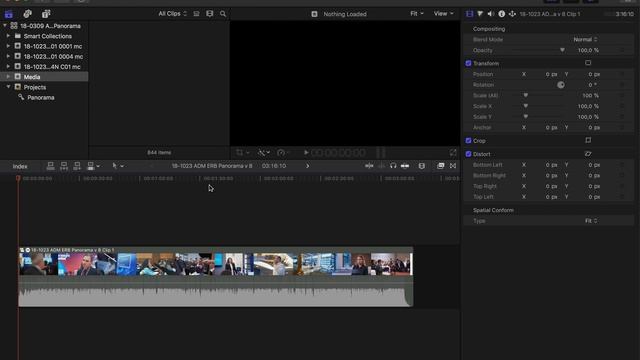Toggle viewer fullscreen arrows icon
This screenshot has height=360, width=640.
[x=453, y=152]
